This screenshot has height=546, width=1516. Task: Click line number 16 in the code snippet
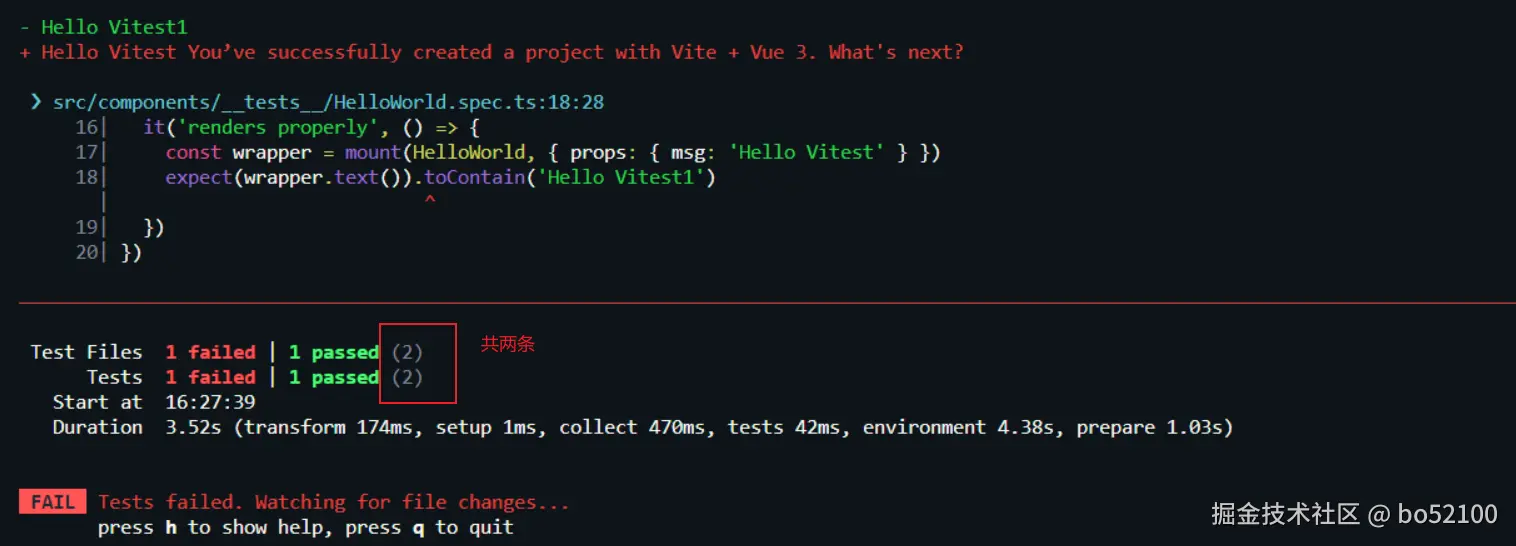click(87, 127)
